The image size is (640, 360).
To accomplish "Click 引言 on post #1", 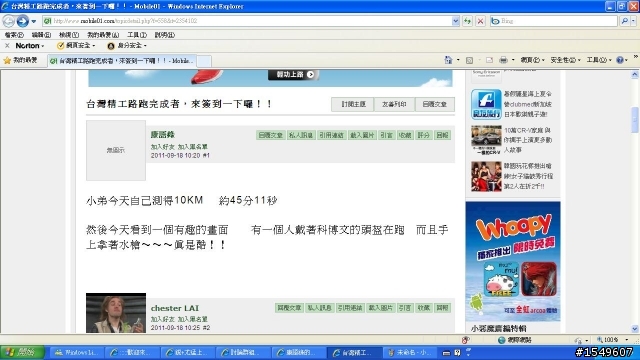I will (x=387, y=135).
